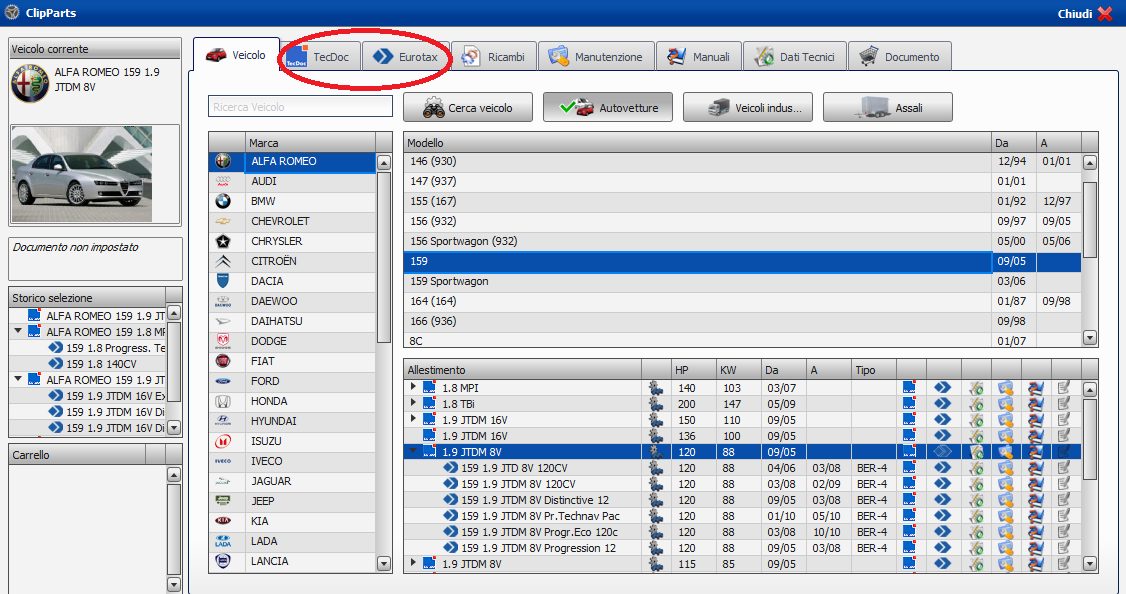
Task: Click engine gear icon for 8V Distinctive 12 row
Action: coord(656,500)
